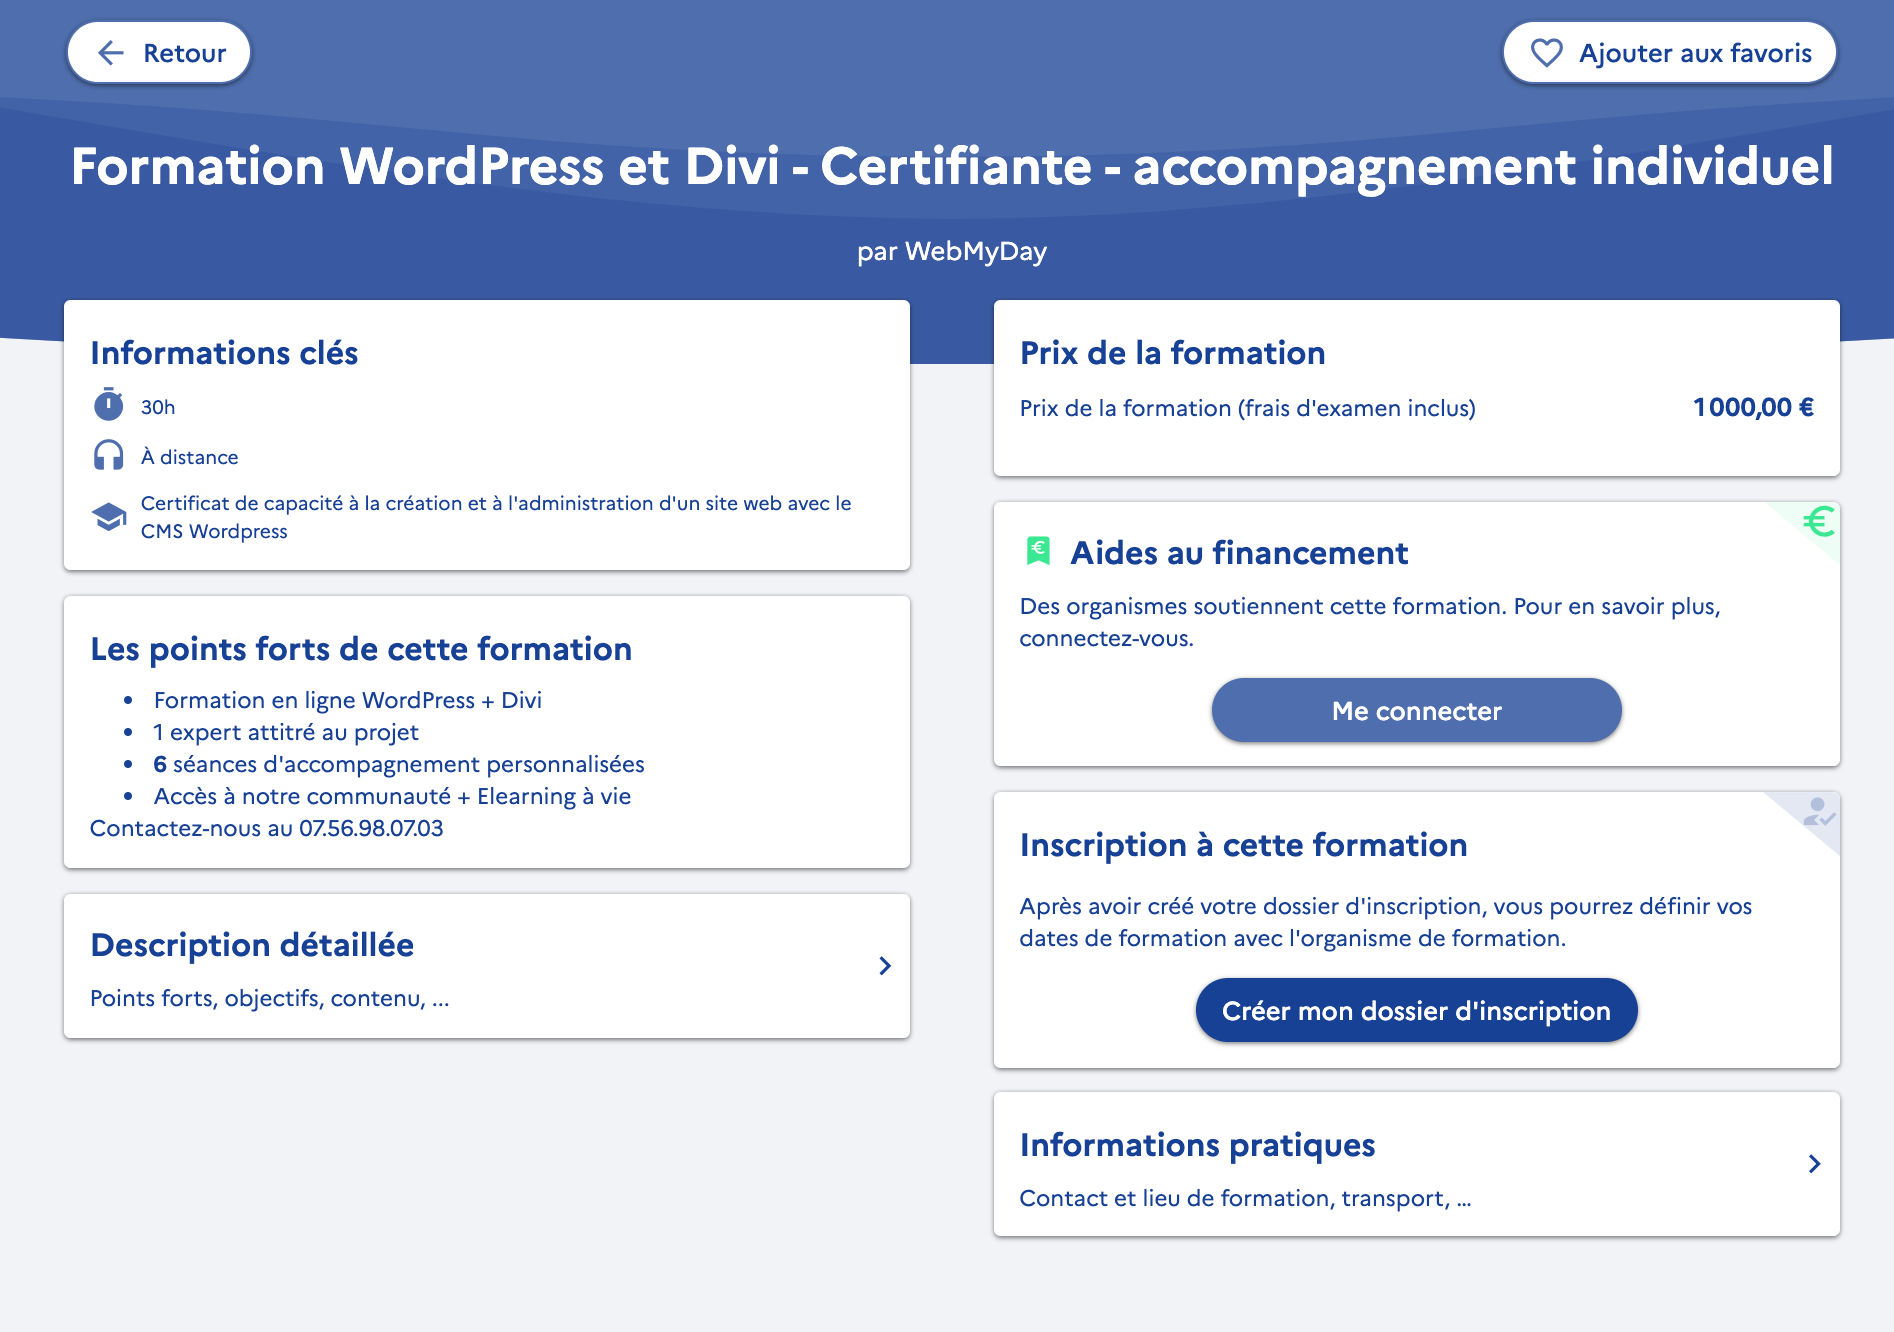Image resolution: width=1894 pixels, height=1332 pixels.
Task: Click the left arrow icon in Retour
Action: (x=111, y=53)
